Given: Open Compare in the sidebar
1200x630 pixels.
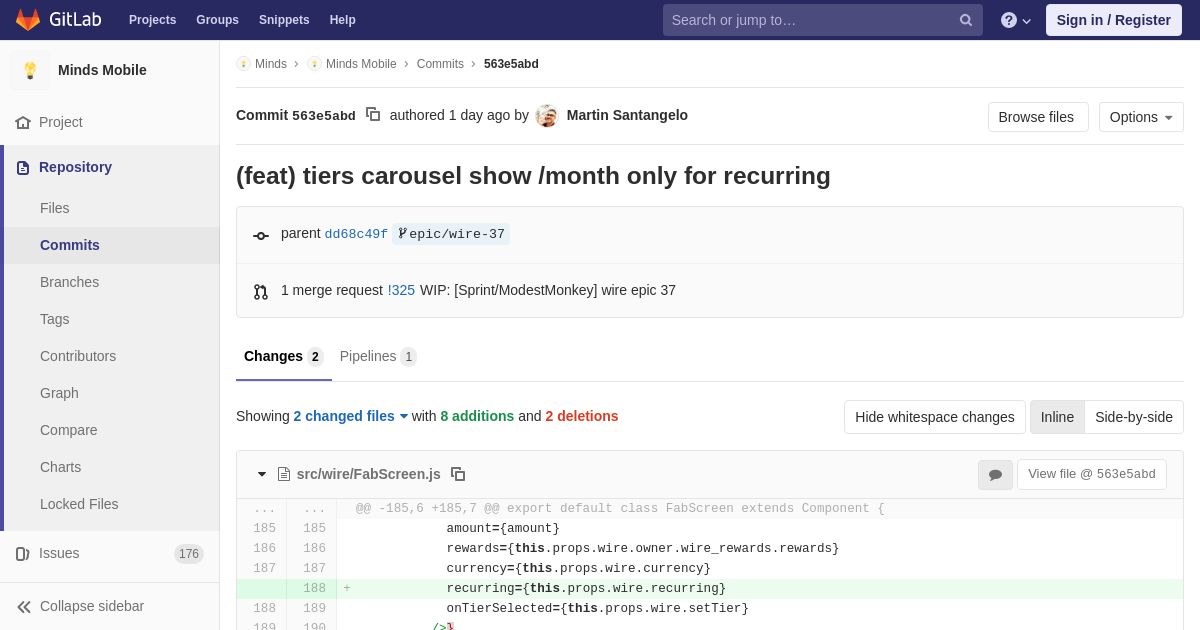Looking at the screenshot, I should [x=69, y=430].
